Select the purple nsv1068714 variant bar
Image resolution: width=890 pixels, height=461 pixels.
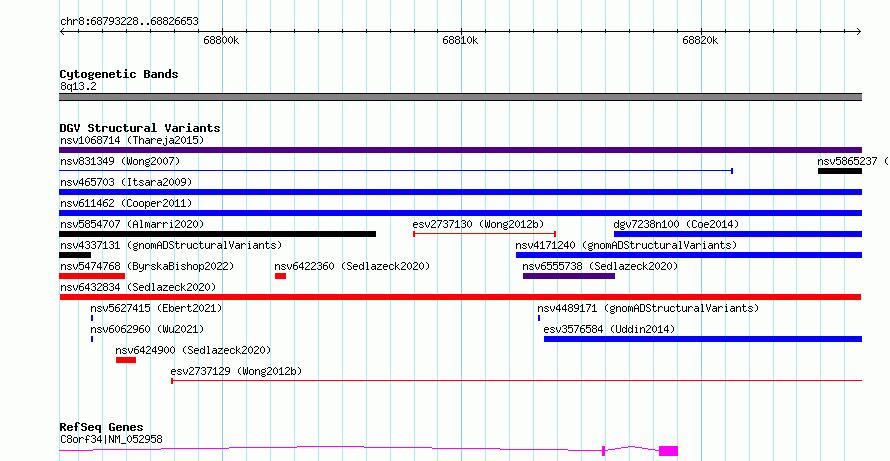click(460, 150)
